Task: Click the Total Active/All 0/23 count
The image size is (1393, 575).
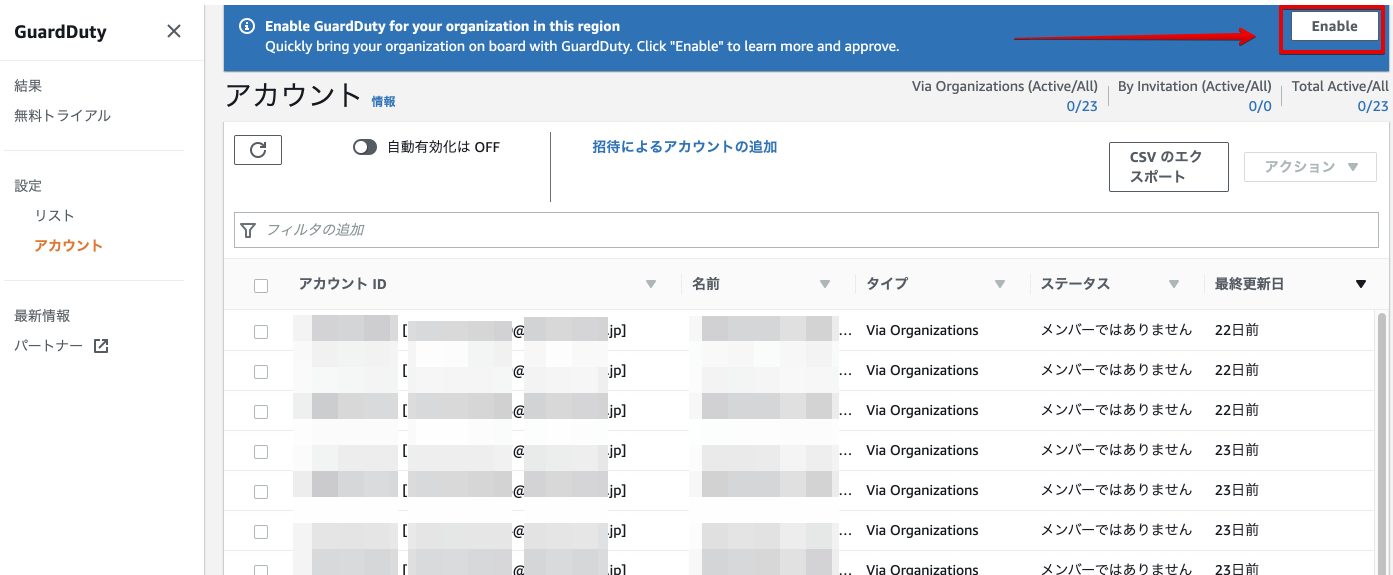Action: pyautogui.click(x=1372, y=106)
